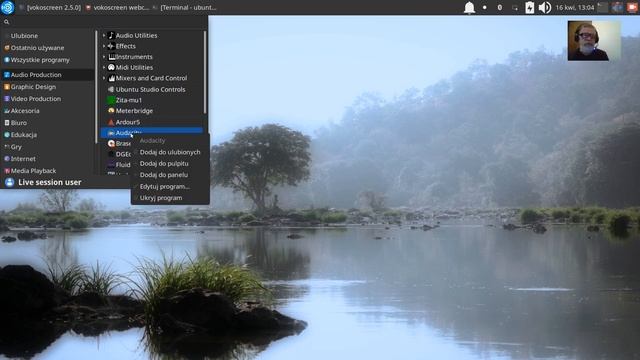Open the Akcesoria category
Viewport: 640px width, 360px height.
coord(47,111)
